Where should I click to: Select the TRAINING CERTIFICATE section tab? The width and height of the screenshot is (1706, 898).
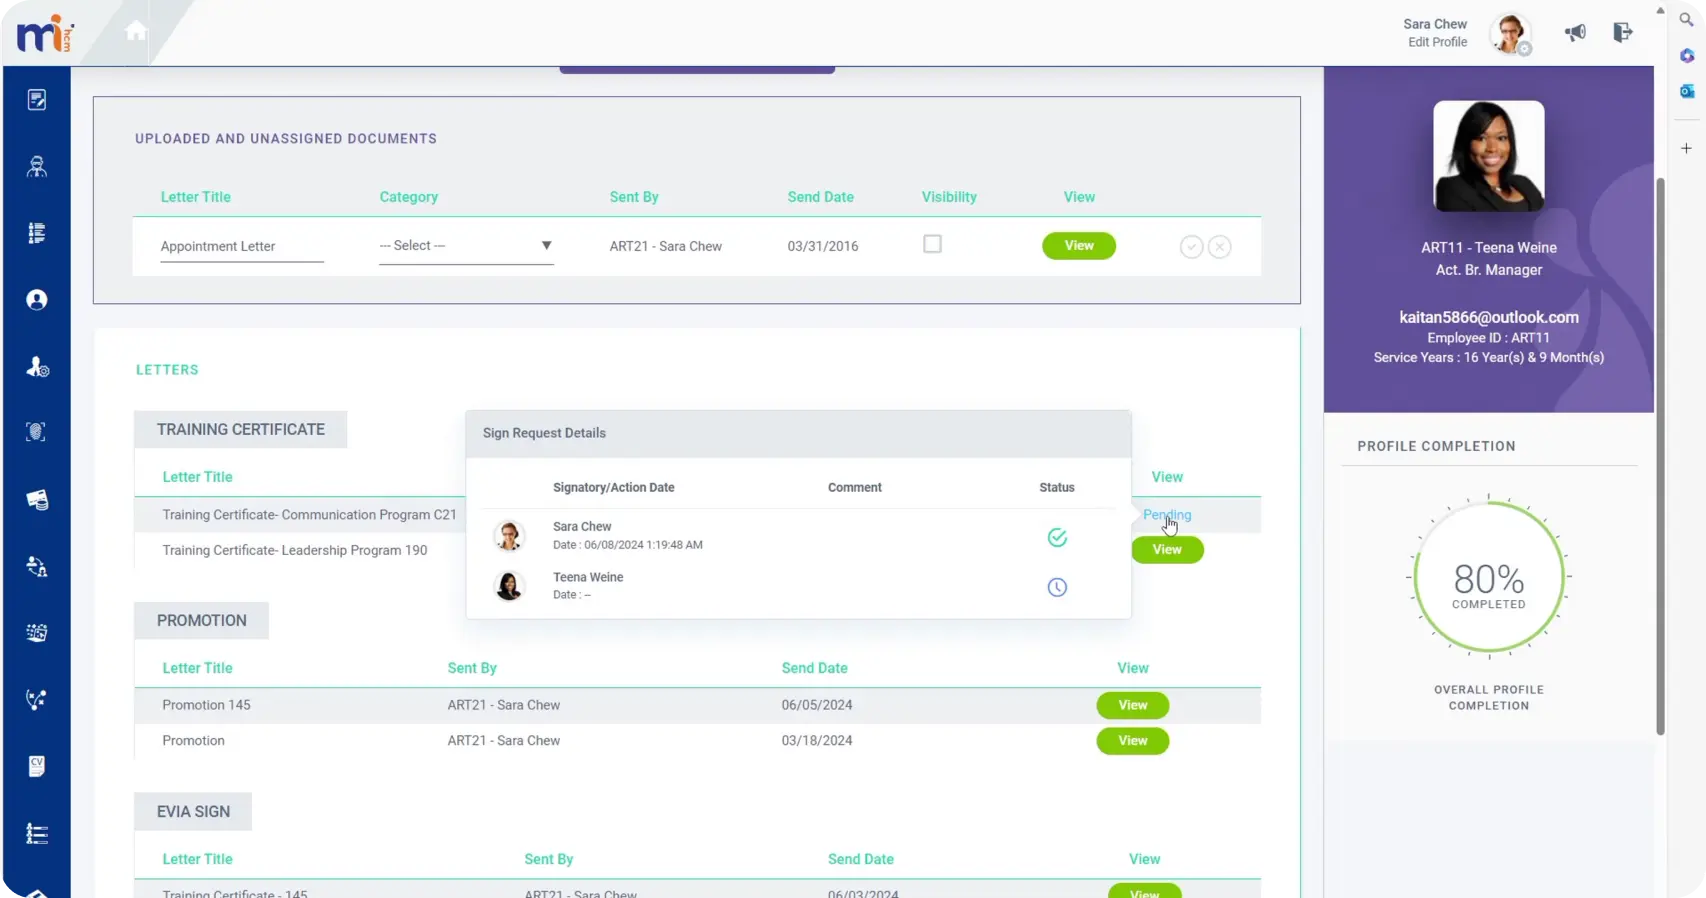click(241, 429)
